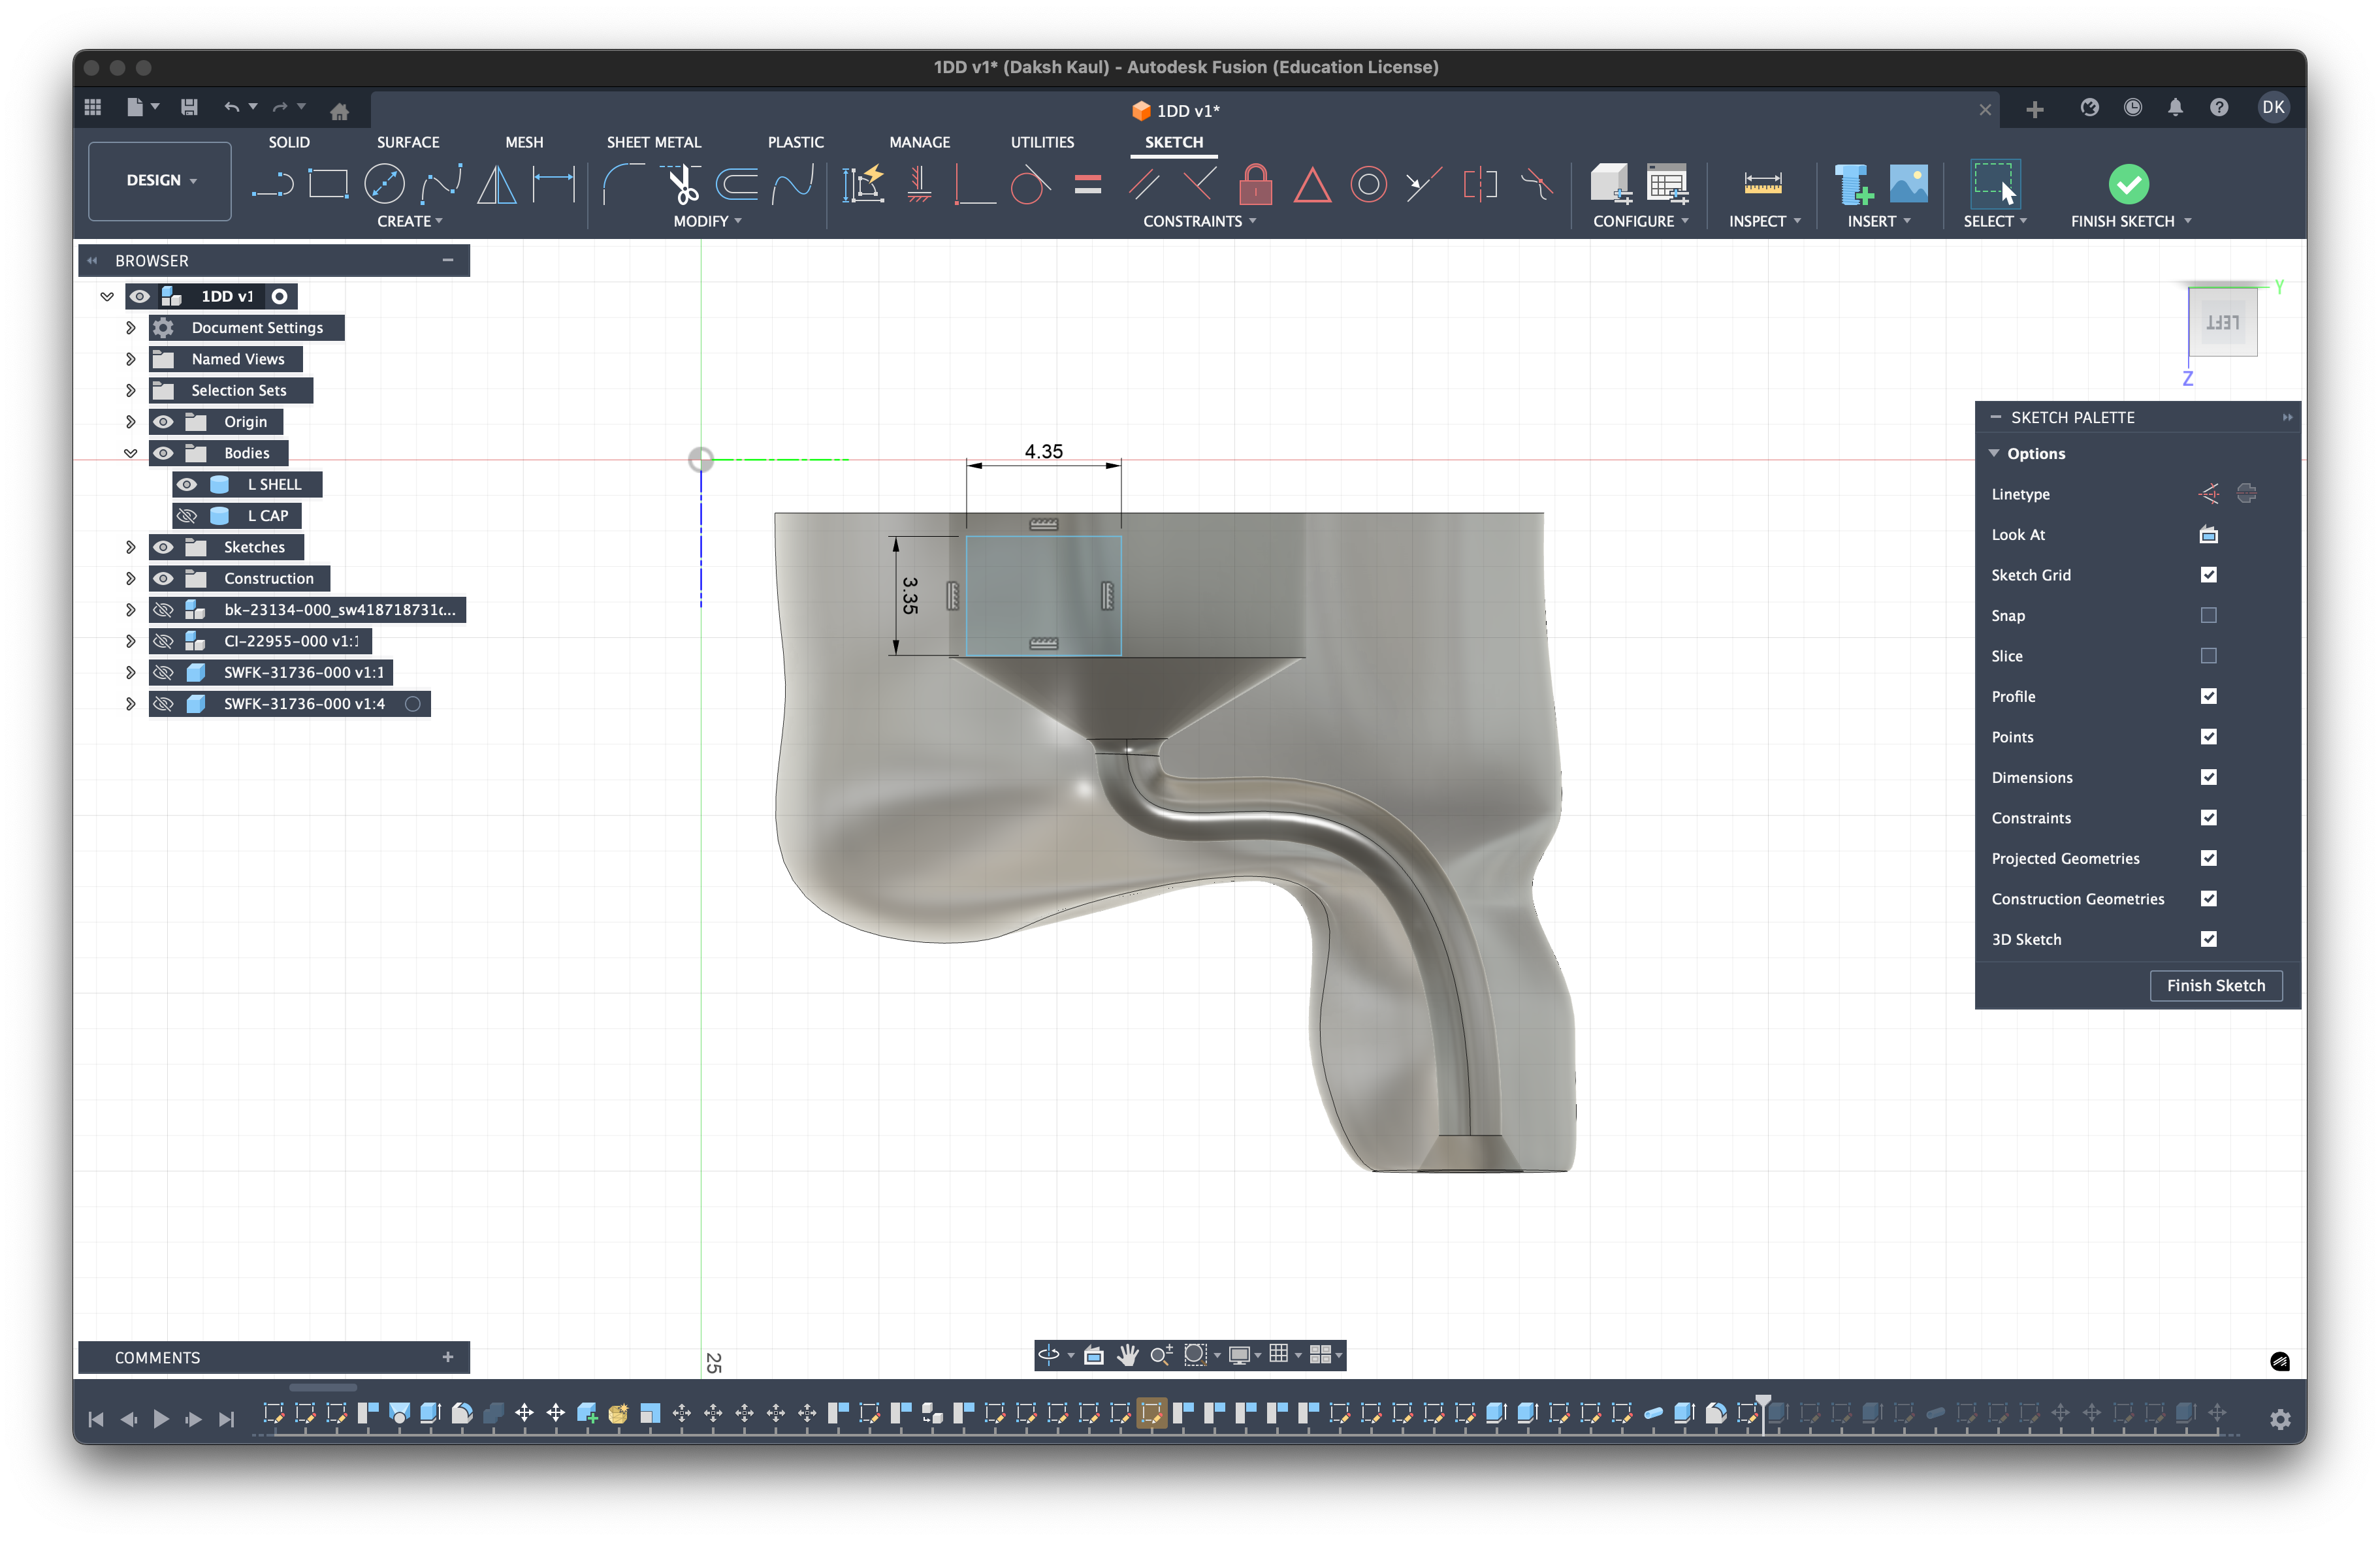Click the Insert Fasteners bolt icon
This screenshot has width=2380, height=1541.
(x=1855, y=185)
